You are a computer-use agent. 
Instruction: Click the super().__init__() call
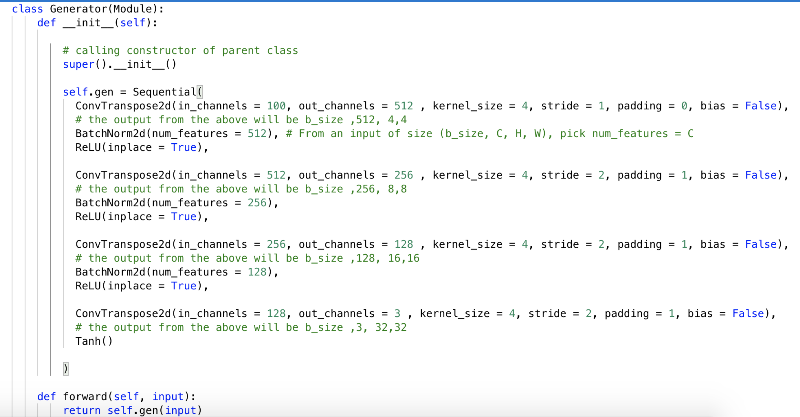pyautogui.click(x=119, y=64)
